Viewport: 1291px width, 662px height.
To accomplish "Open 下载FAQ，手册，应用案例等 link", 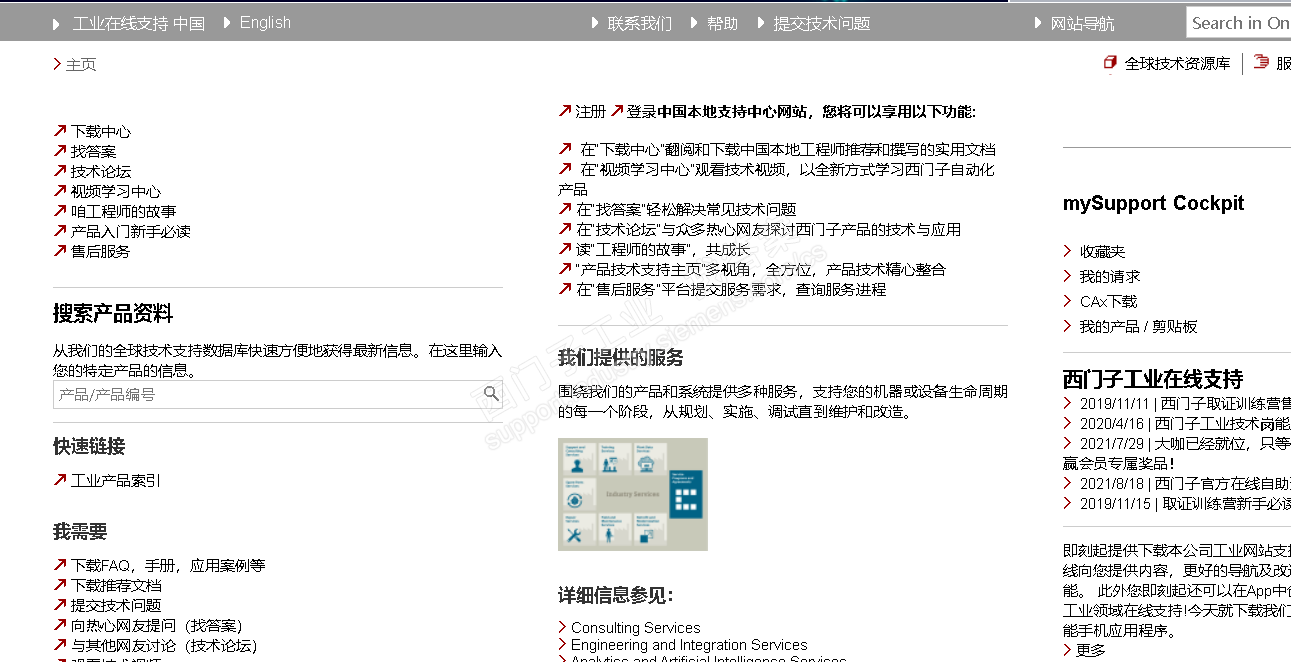I will 167,565.
